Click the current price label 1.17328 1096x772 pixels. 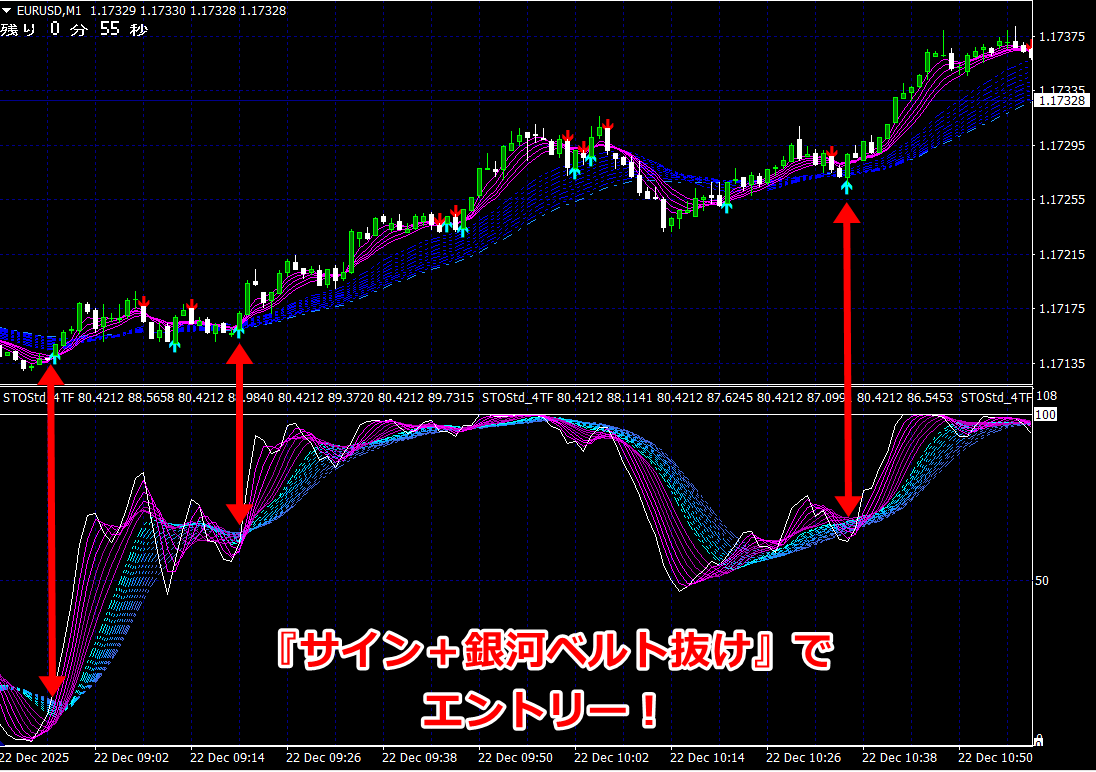(x=1062, y=101)
